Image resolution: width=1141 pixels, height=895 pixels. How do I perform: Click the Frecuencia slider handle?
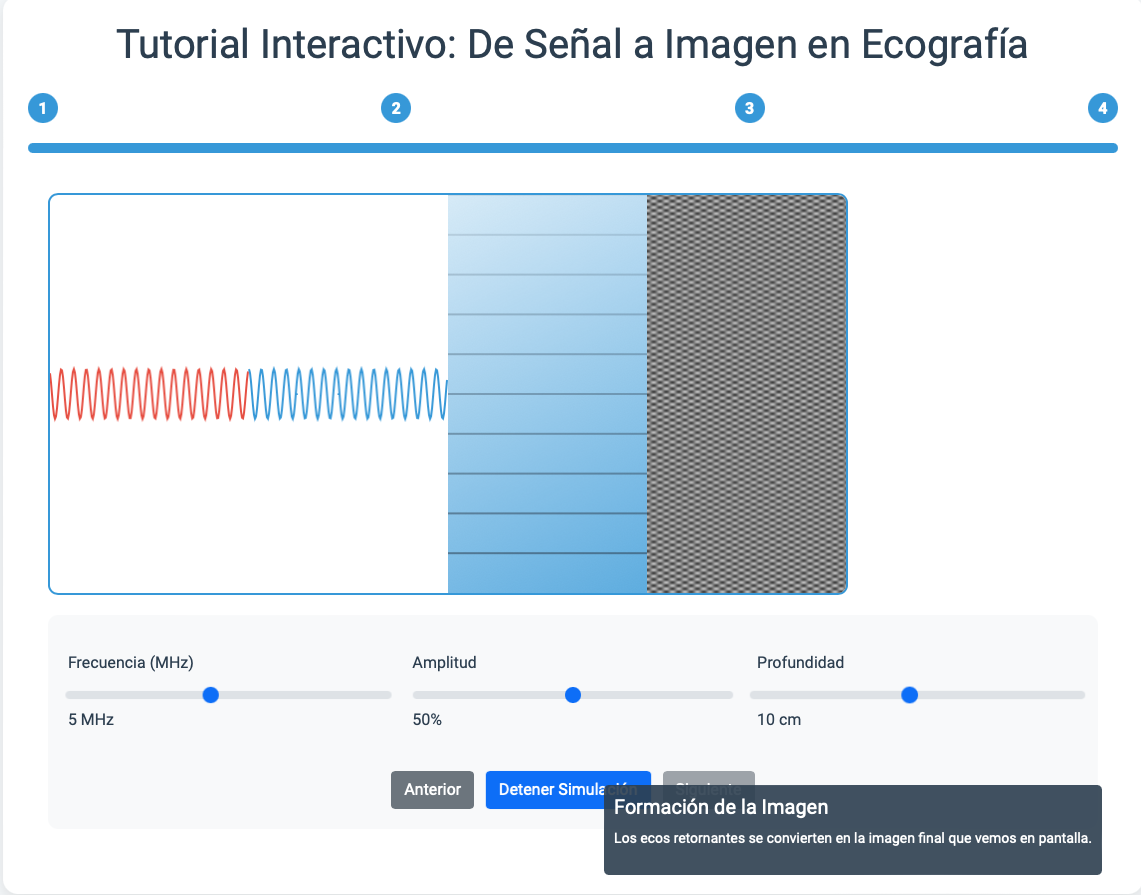210,695
